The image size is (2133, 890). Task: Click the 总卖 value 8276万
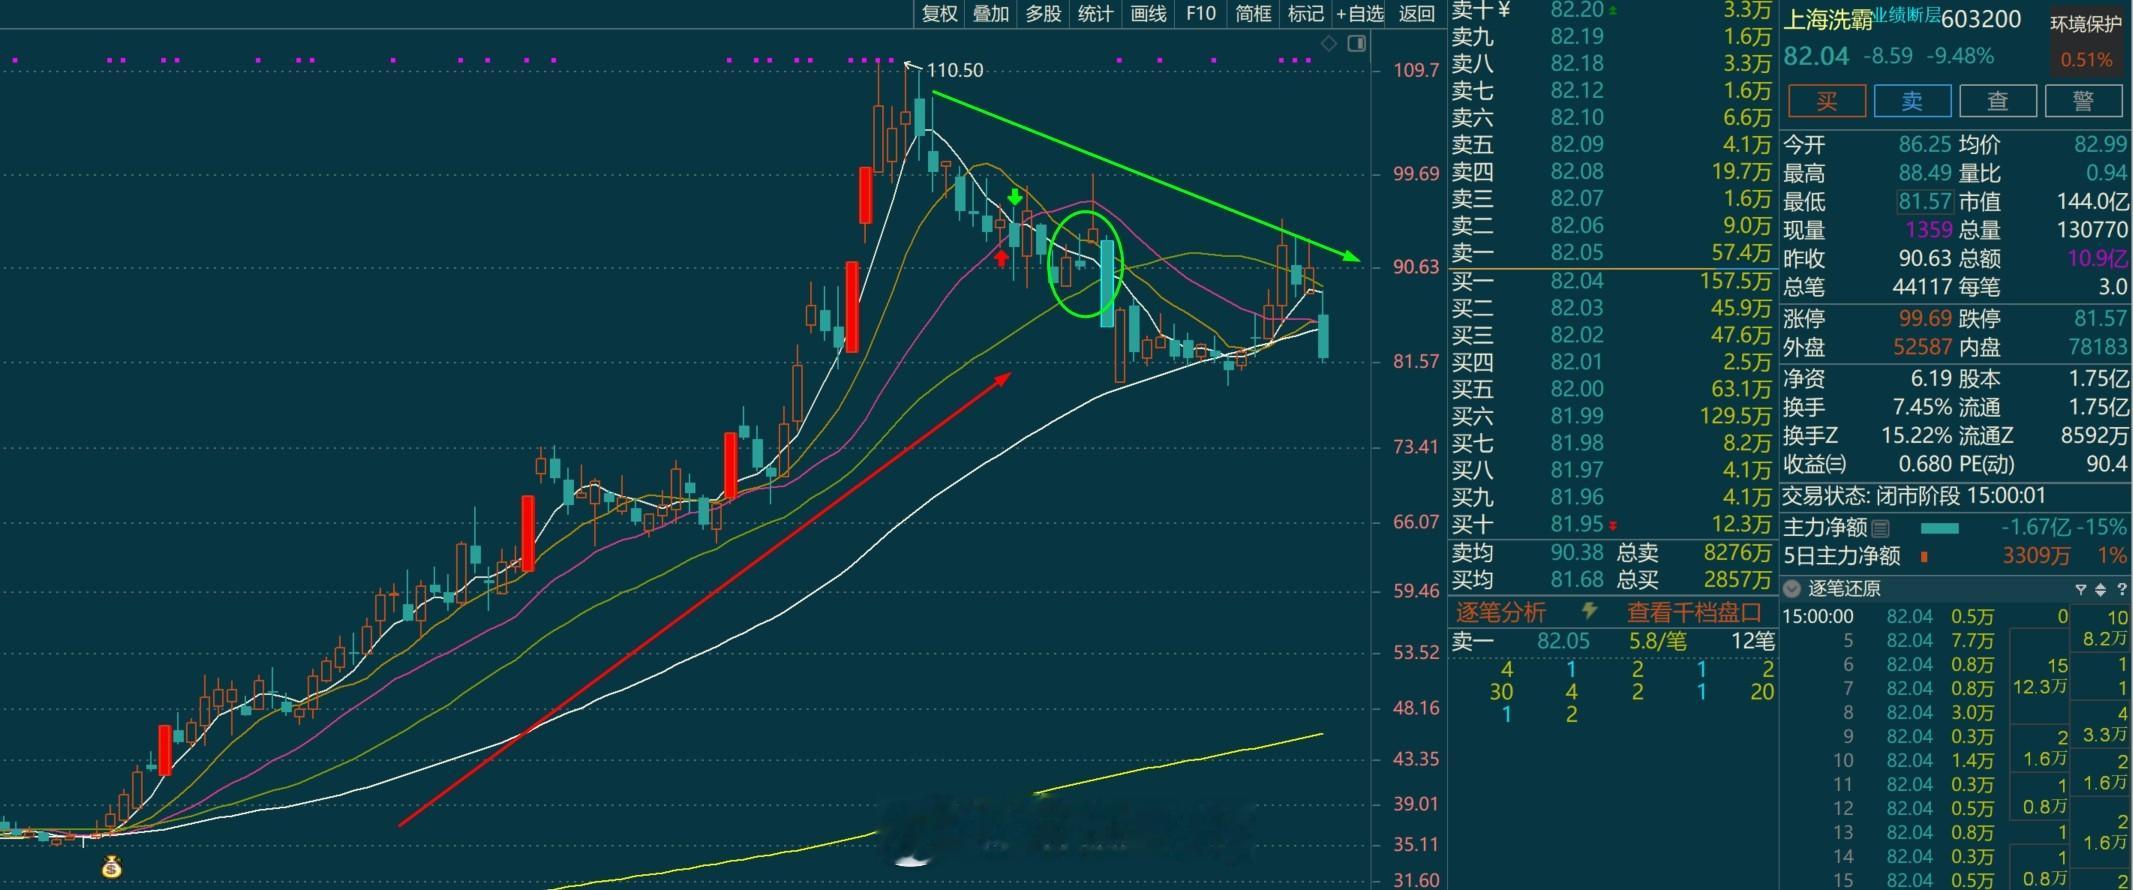pyautogui.click(x=1738, y=552)
